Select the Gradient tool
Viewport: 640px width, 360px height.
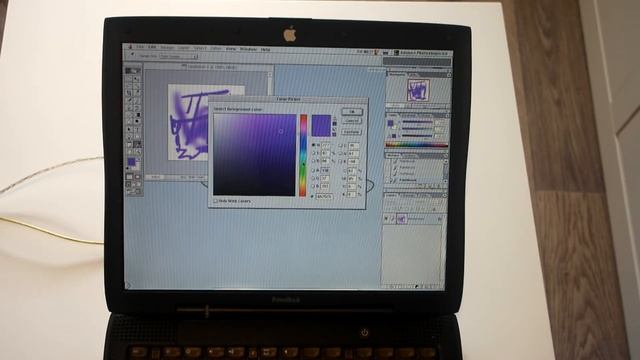coord(137,115)
